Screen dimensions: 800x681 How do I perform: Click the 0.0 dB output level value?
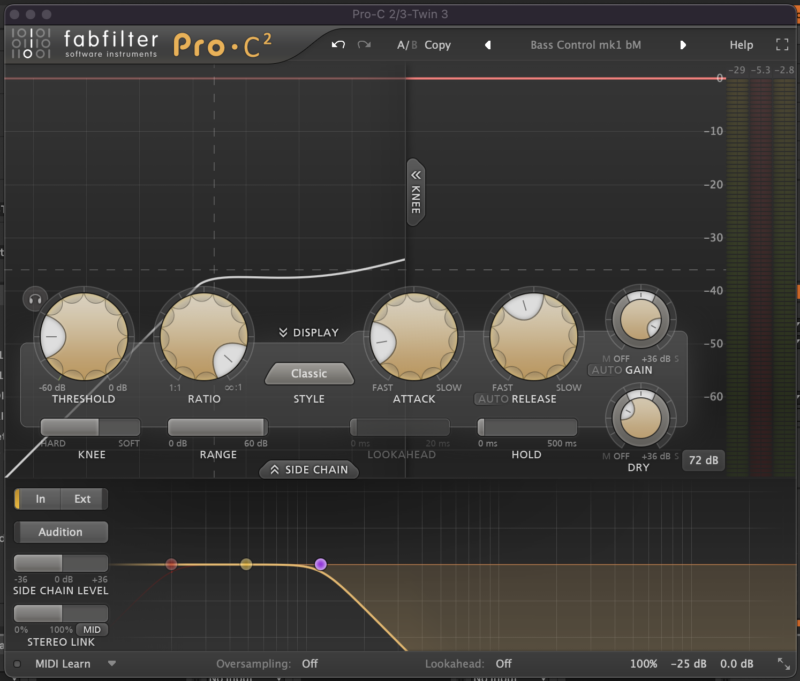click(736, 664)
